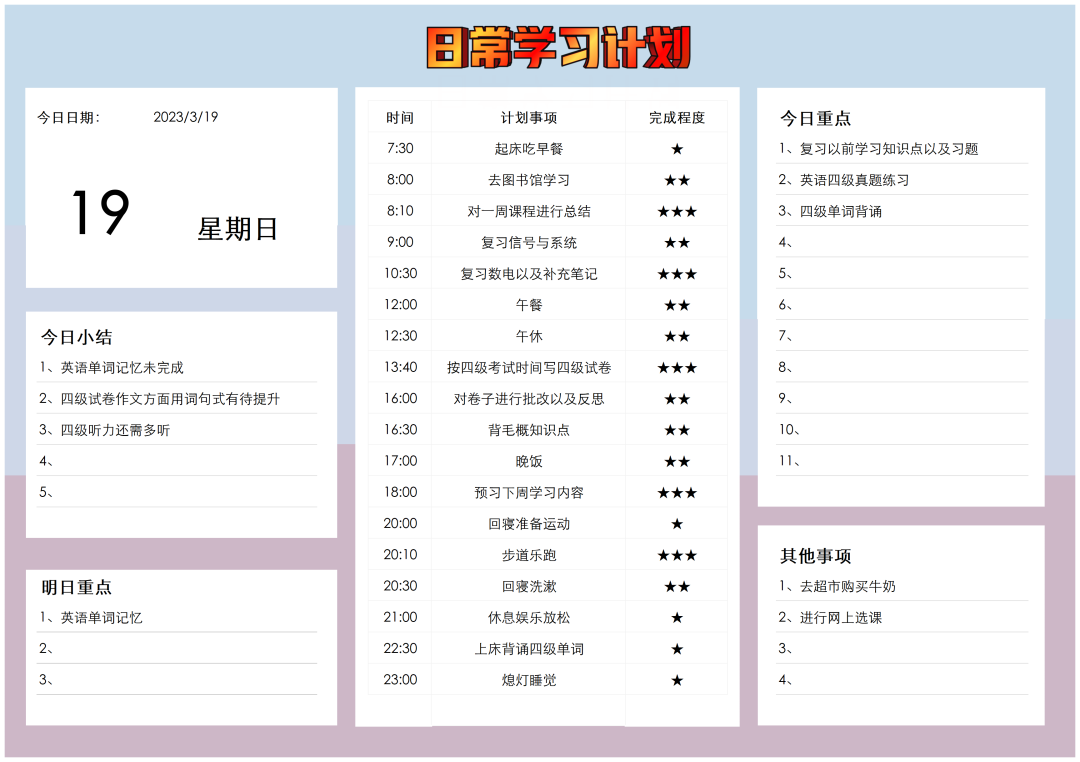Click the empty line 4 under 今日小结
This screenshot has height=762, width=1080.
[178, 461]
